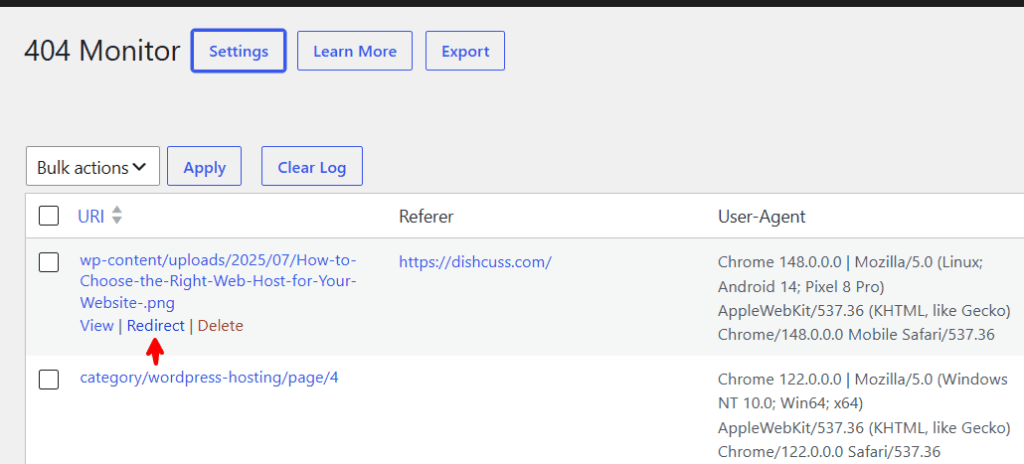Screen dimensions: 1024x464
Task: Select the Chrome 148.0.0.0 user-agent text
Action: pyautogui.click(x=863, y=299)
